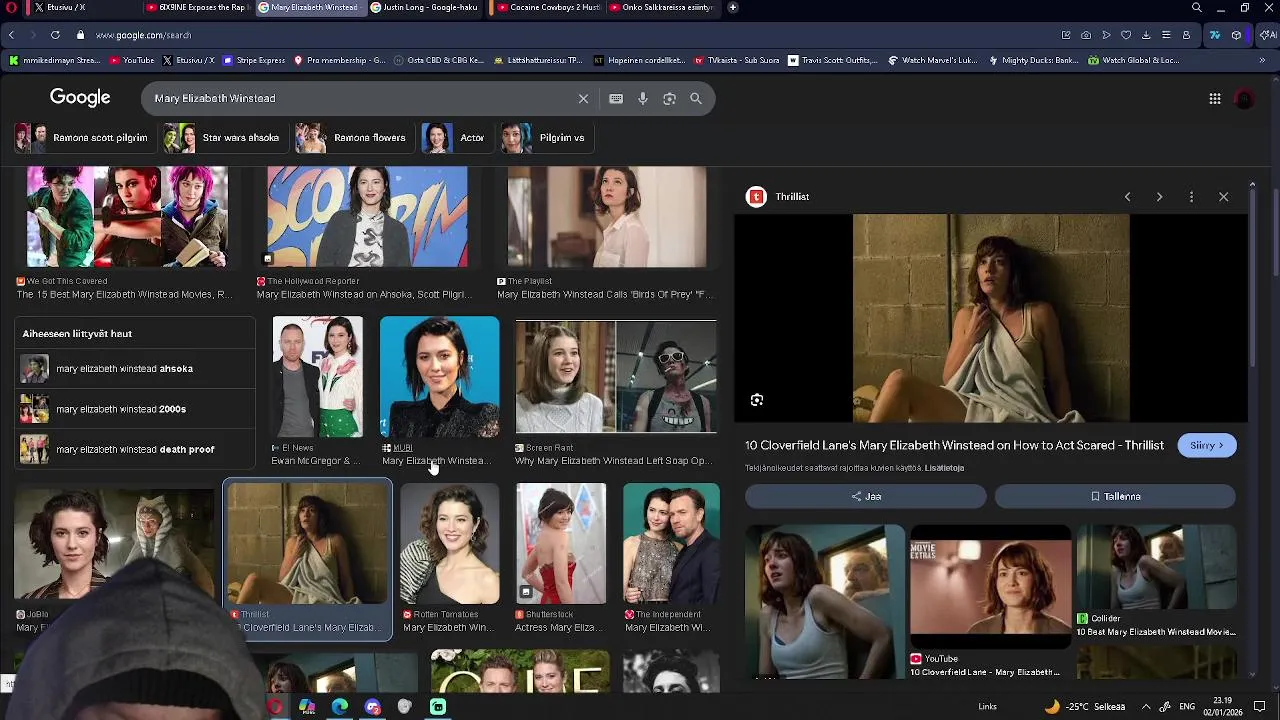
Task: Click the Siirry visit button
Action: (1207, 446)
